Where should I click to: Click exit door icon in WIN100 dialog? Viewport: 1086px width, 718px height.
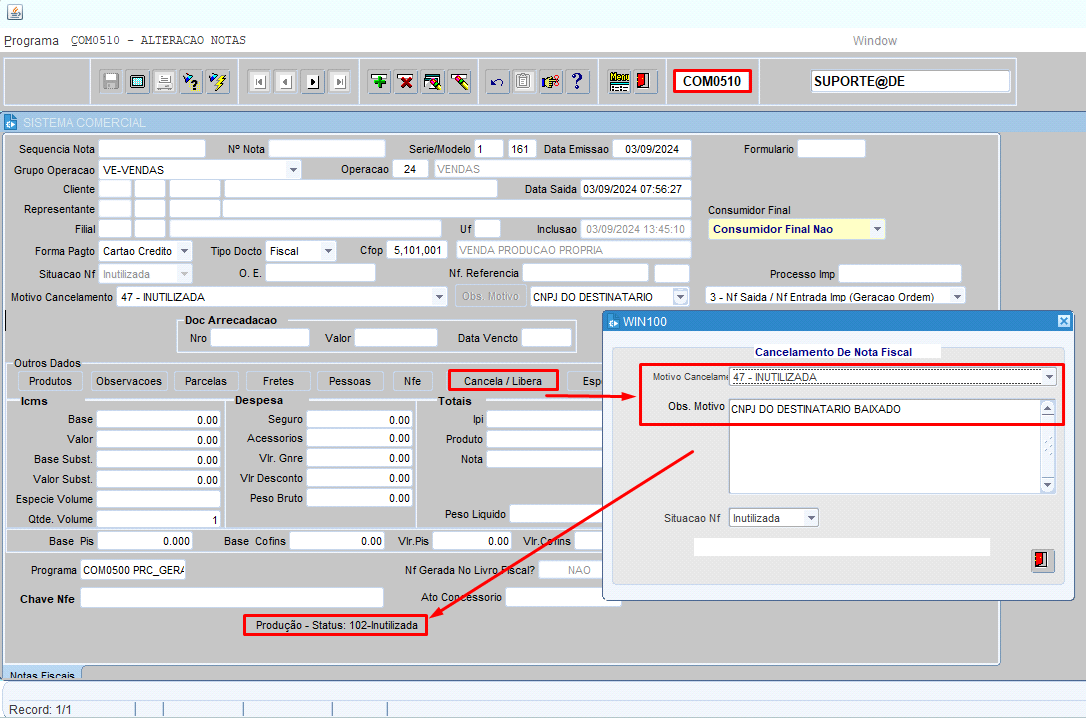coord(1042,560)
